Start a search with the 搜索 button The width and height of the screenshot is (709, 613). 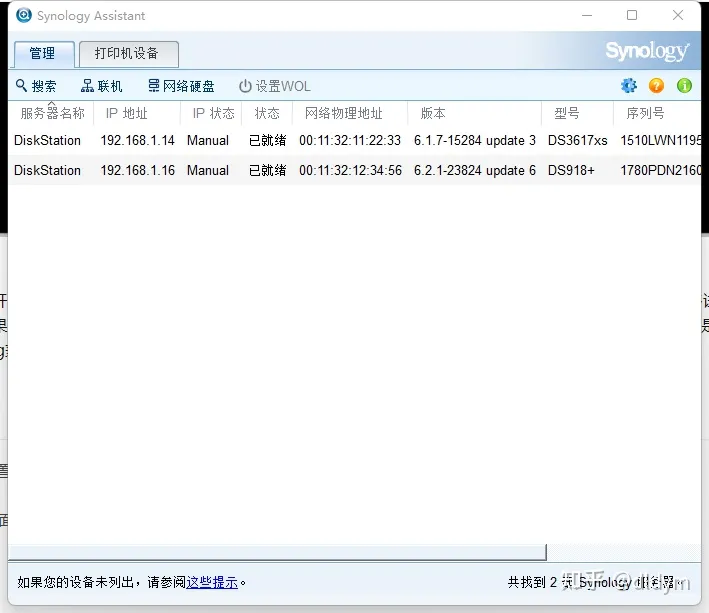36,86
